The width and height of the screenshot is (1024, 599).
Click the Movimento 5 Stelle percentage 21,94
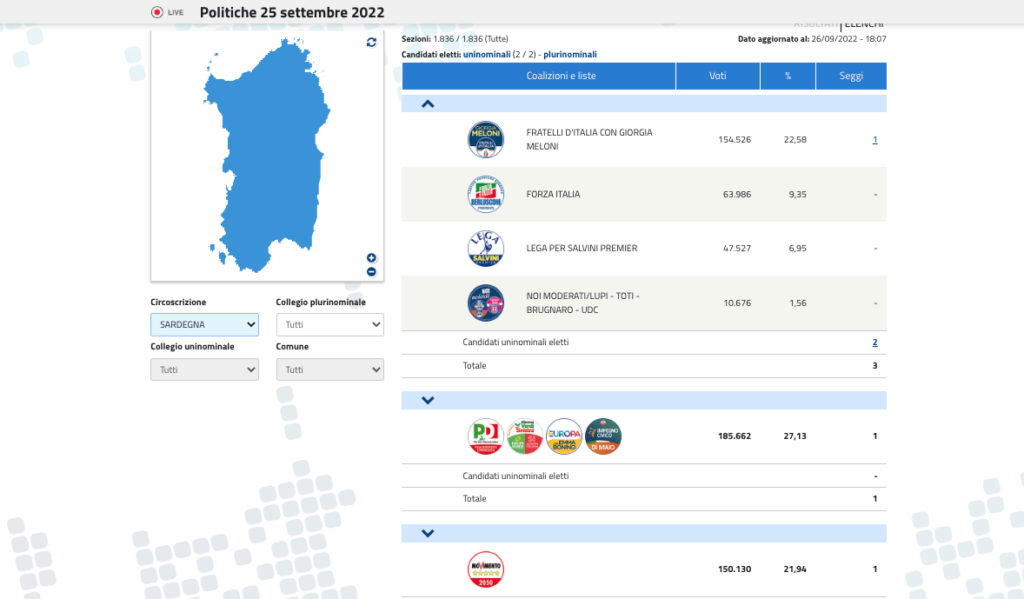(x=795, y=569)
